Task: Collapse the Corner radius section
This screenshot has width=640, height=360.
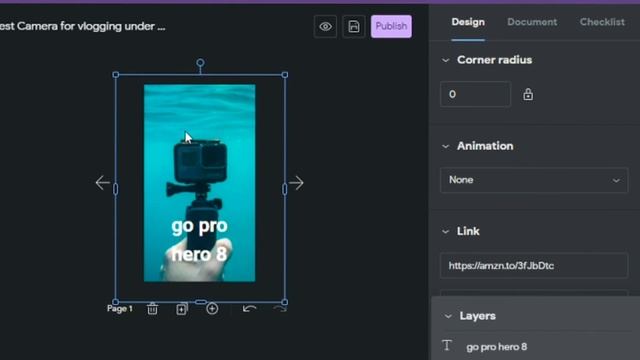Action: tap(446, 60)
